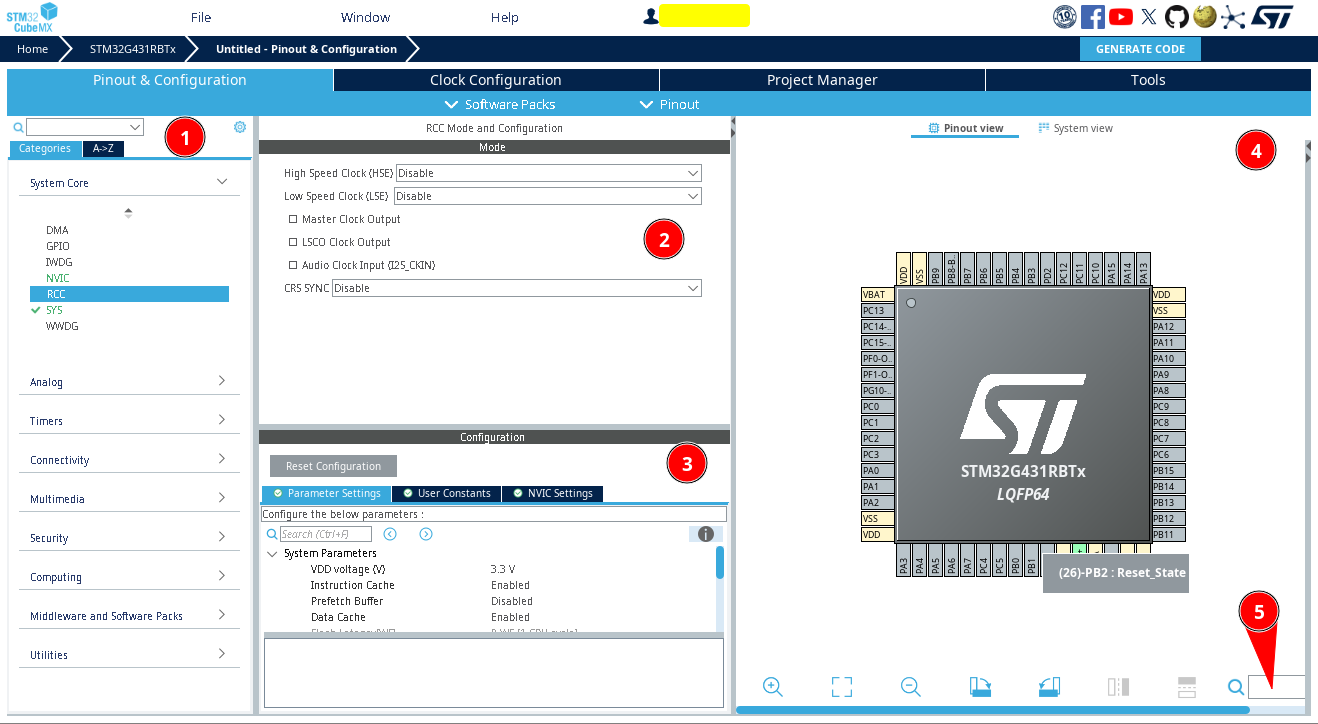1318x724 pixels.
Task: Open the wiki globe icon
Action: [x=1205, y=16]
